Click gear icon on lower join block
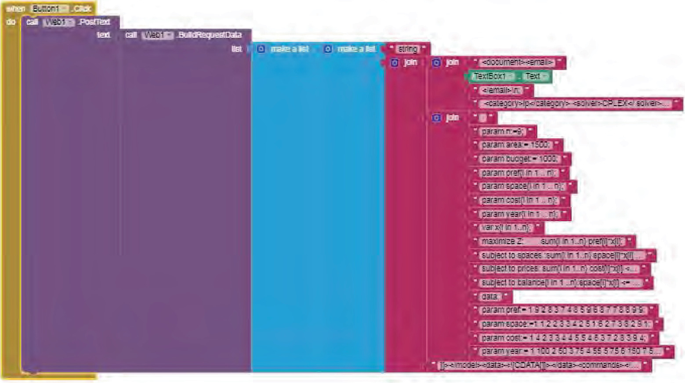Image resolution: width=685 pixels, height=383 pixels. pos(436,118)
